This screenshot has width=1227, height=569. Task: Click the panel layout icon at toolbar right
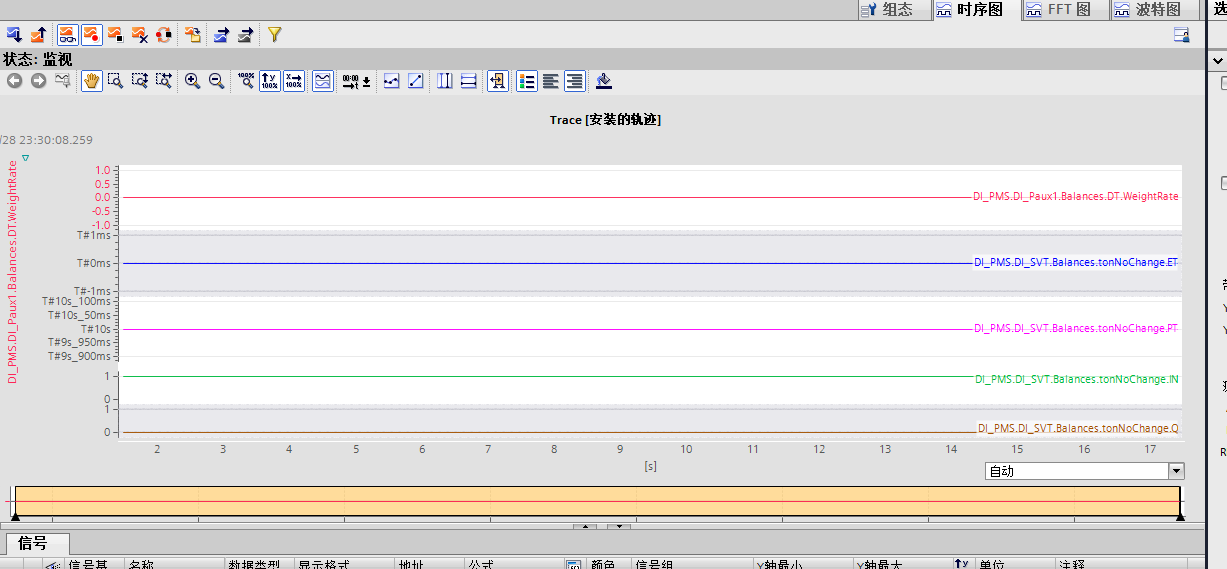pyautogui.click(x=1181, y=34)
